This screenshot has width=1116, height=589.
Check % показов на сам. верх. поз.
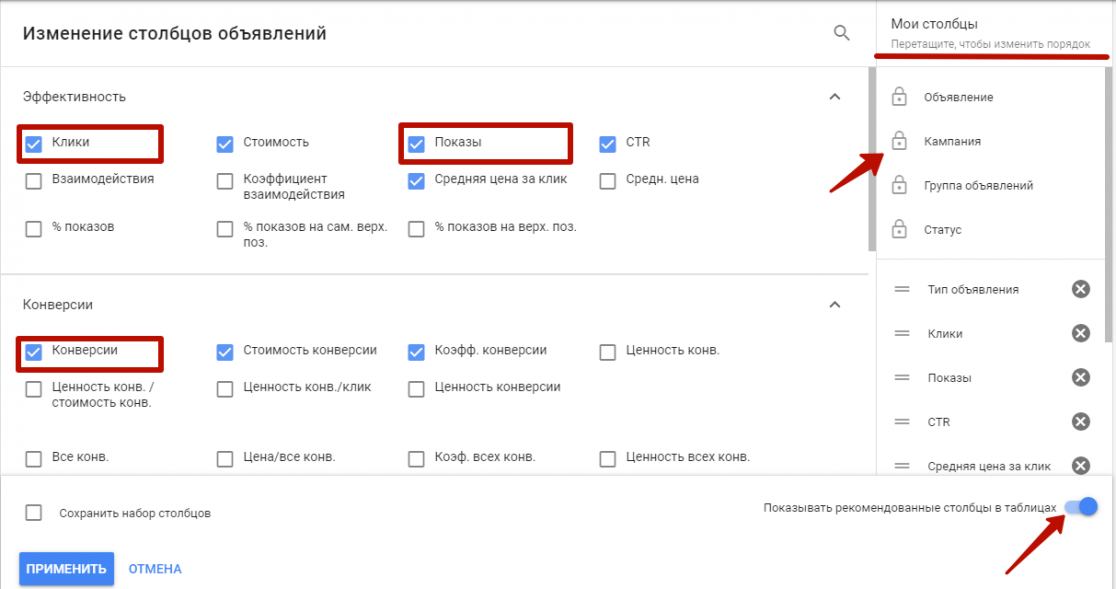click(x=225, y=229)
